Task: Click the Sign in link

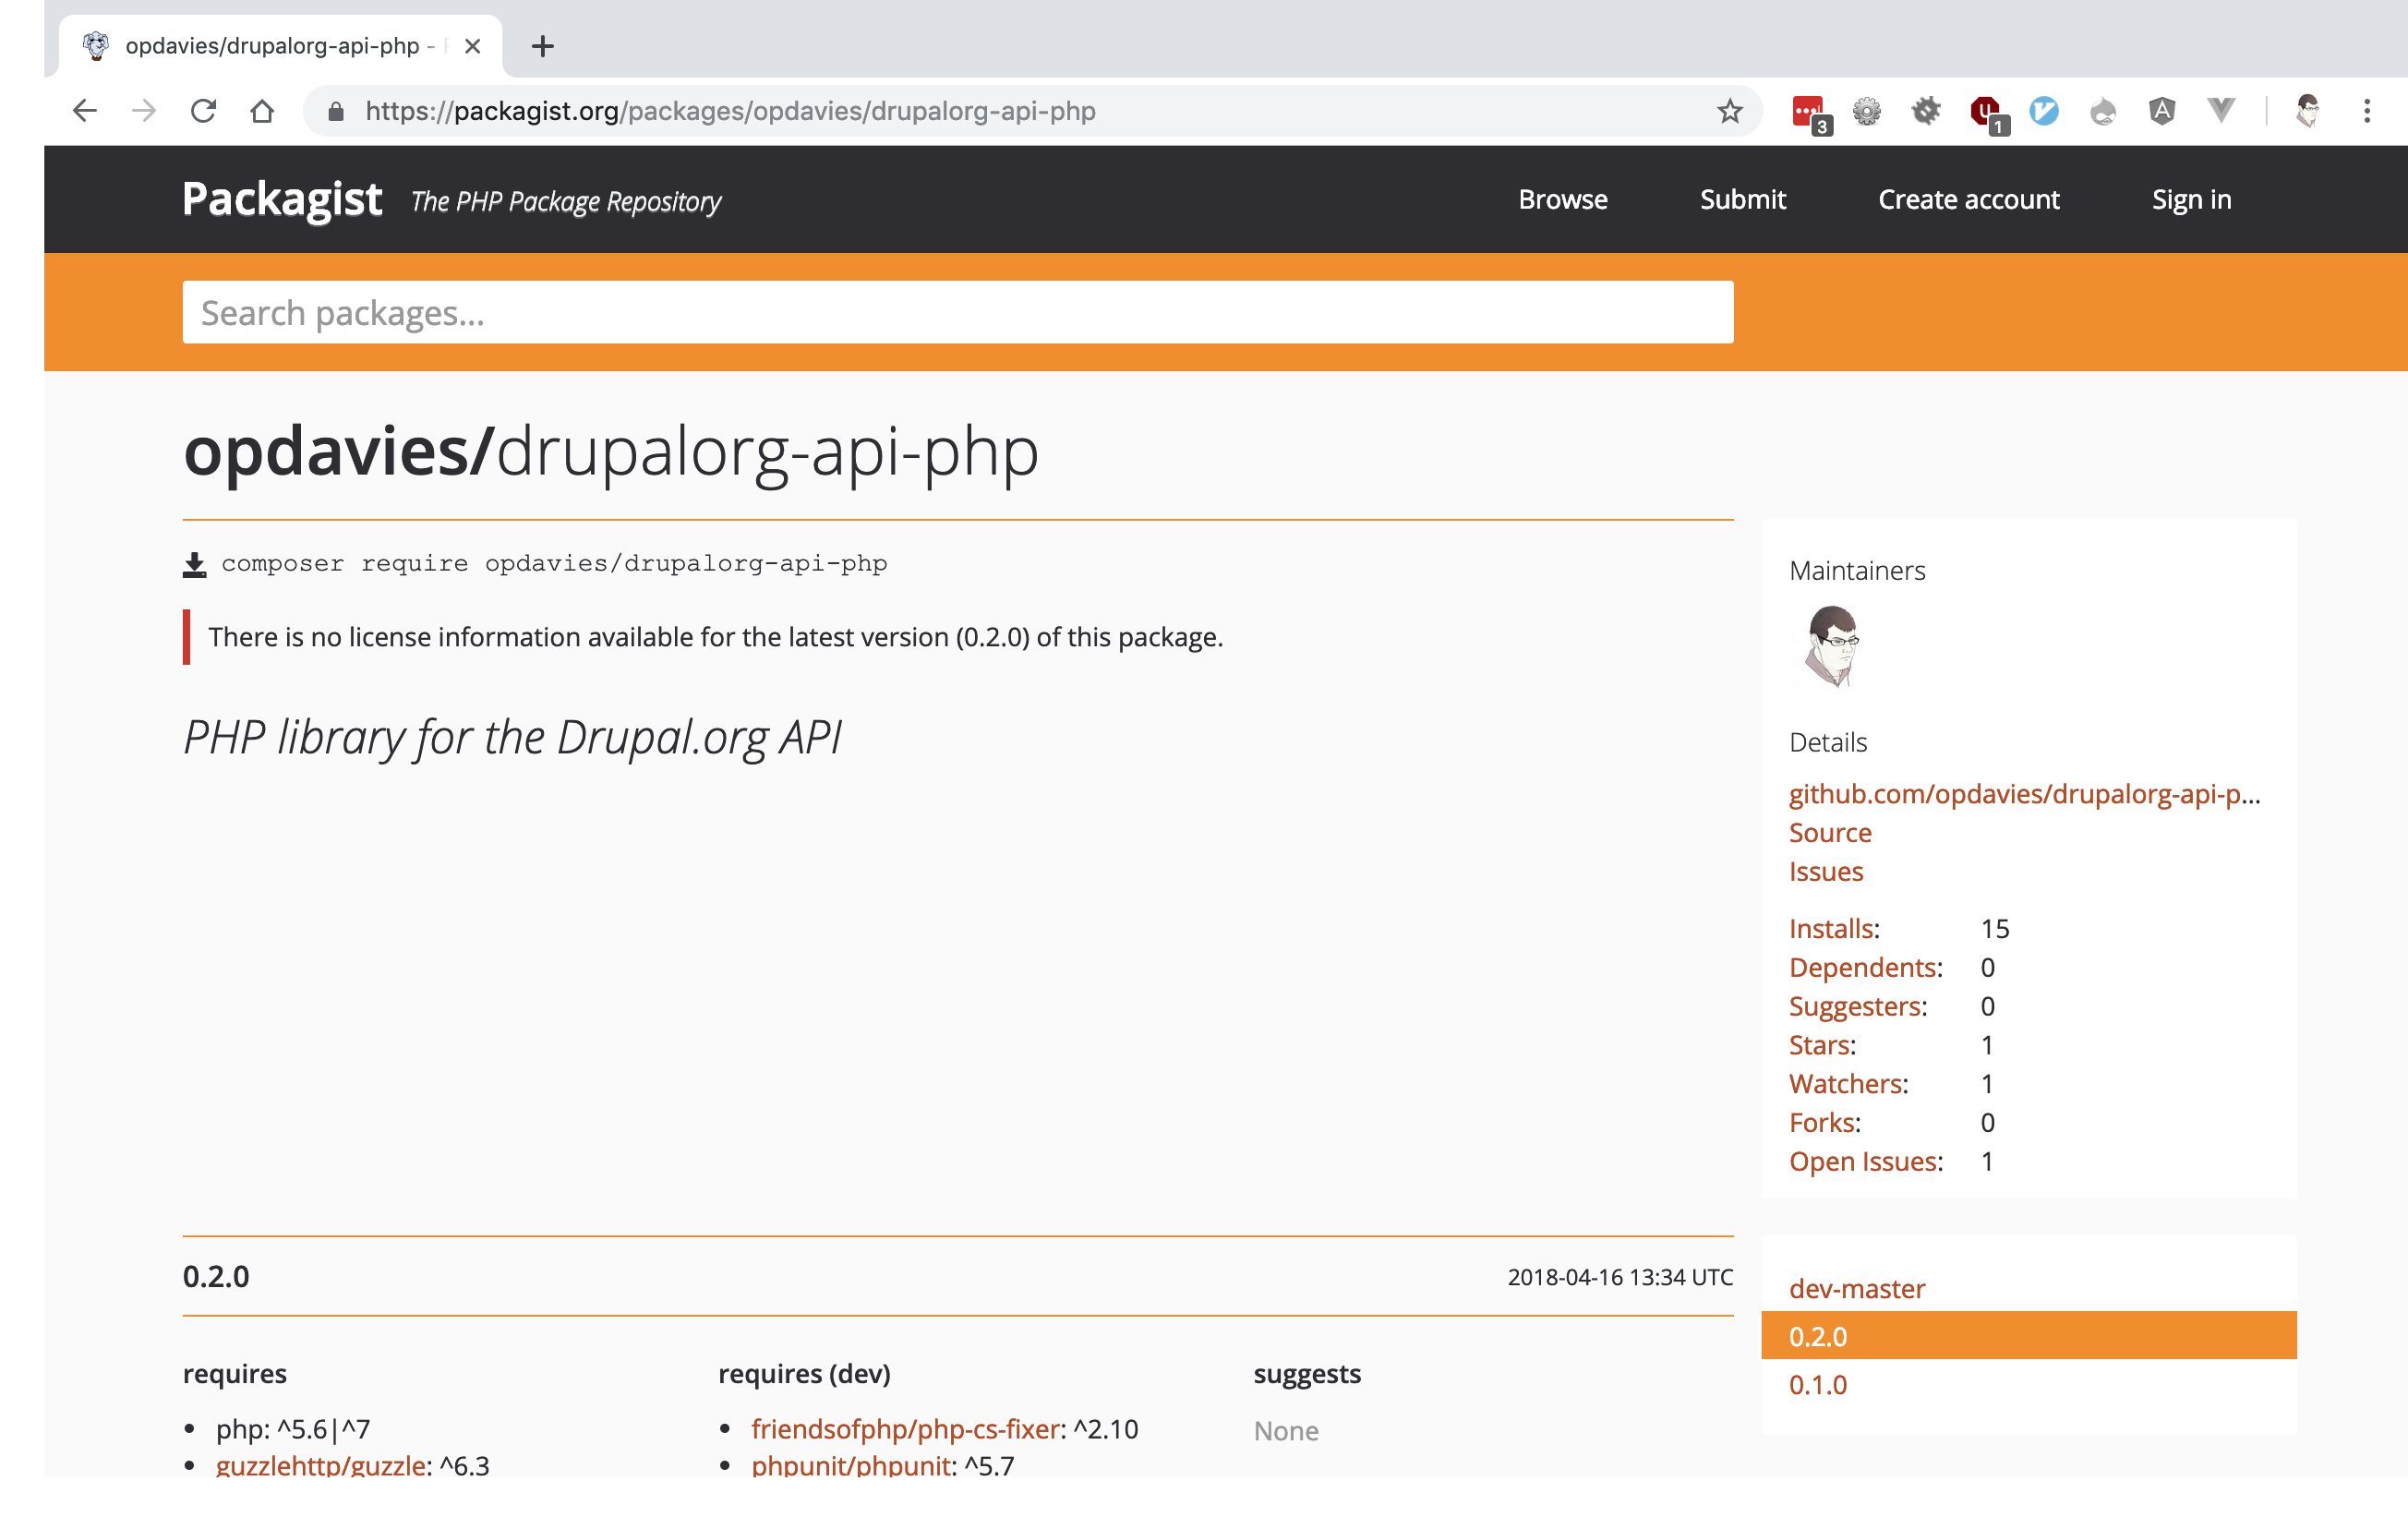Action: [2190, 199]
